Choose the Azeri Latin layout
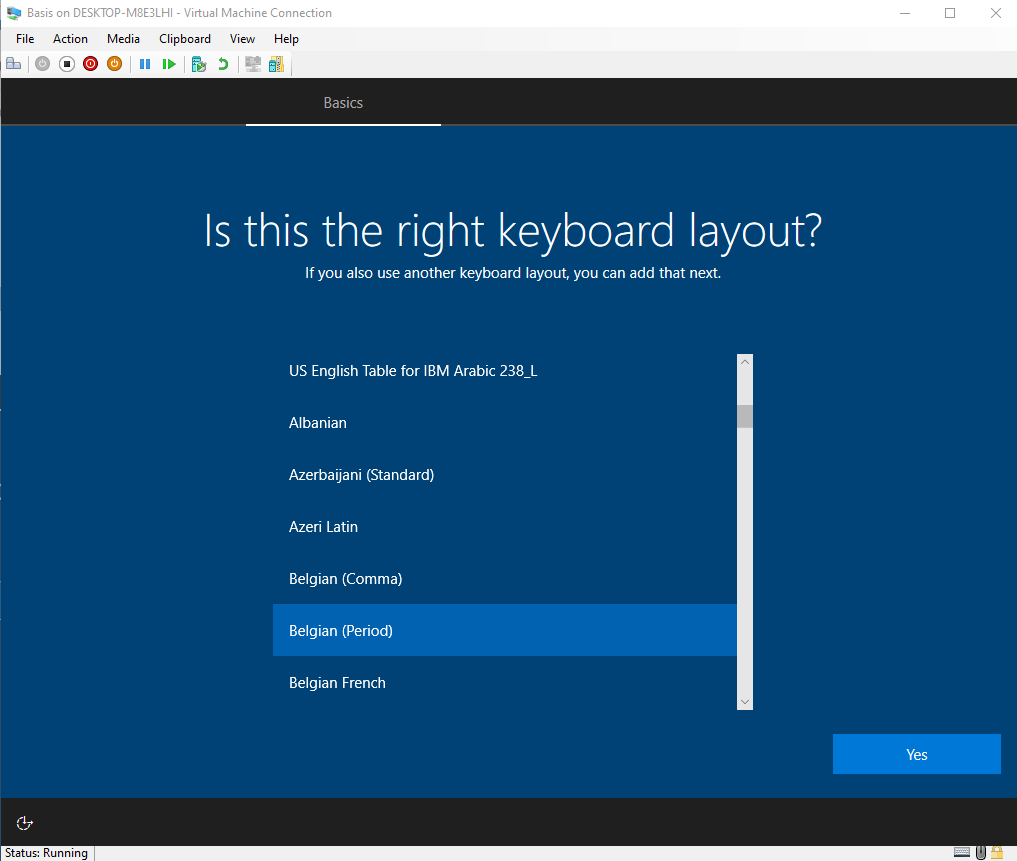 505,526
